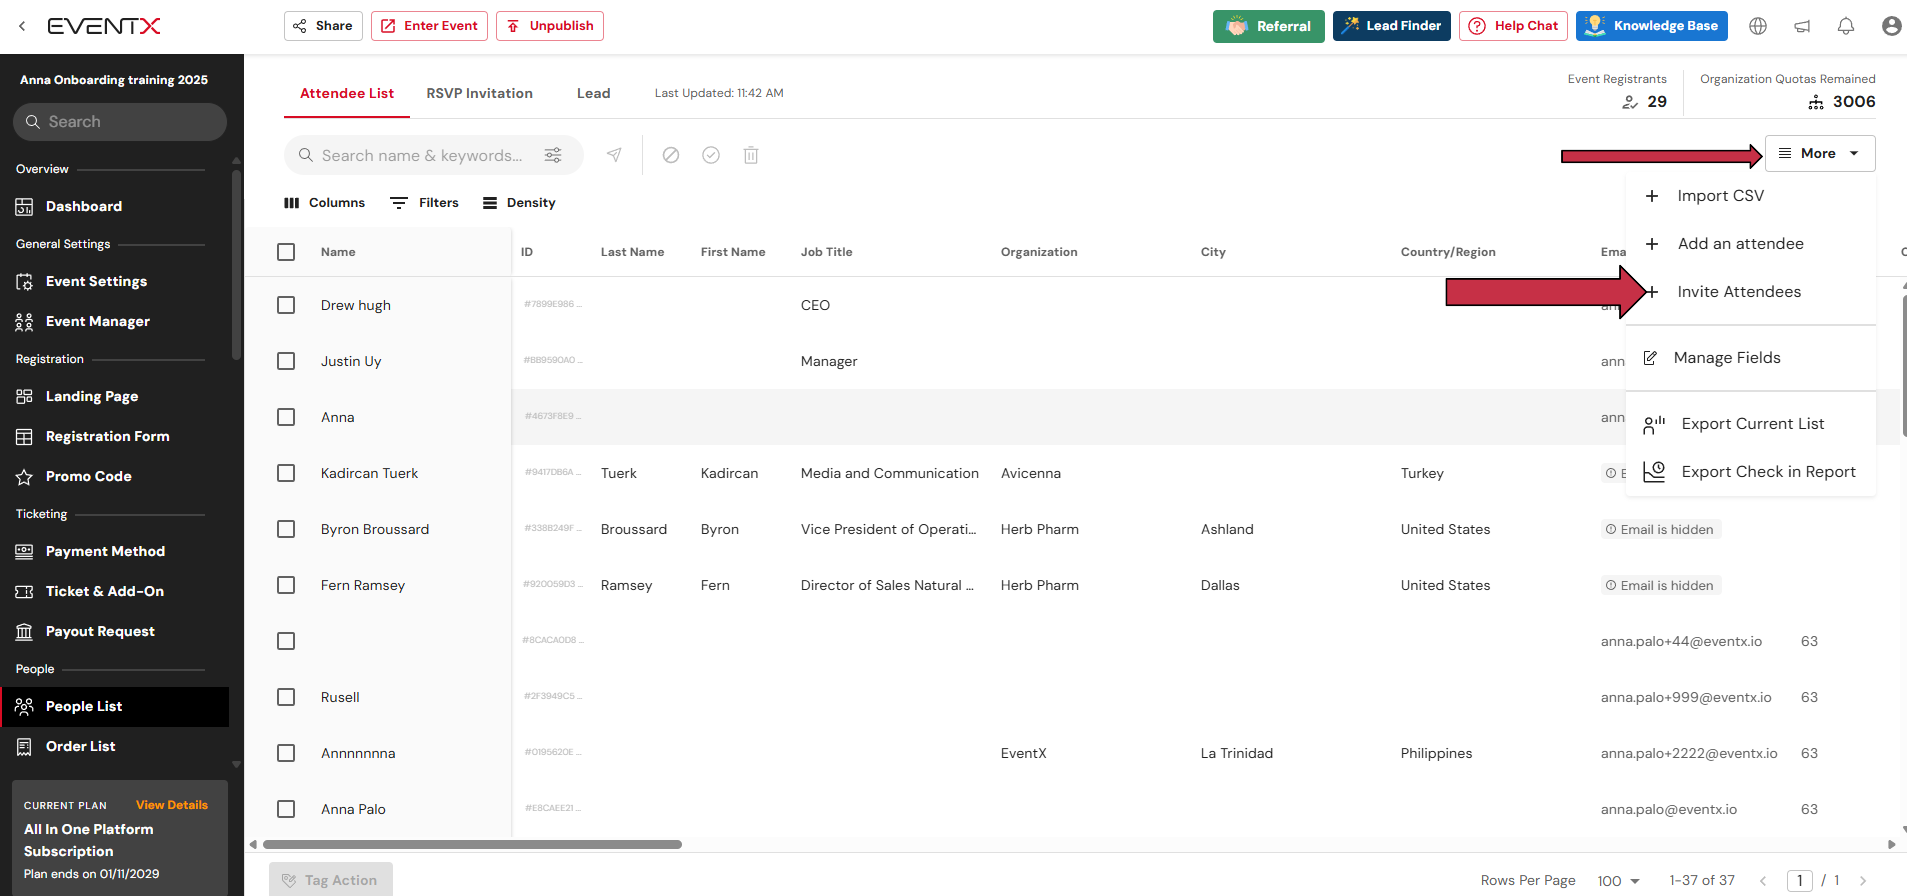Screen dimensions: 1907x896
Task: Open the Density options menu
Action: [519, 203]
